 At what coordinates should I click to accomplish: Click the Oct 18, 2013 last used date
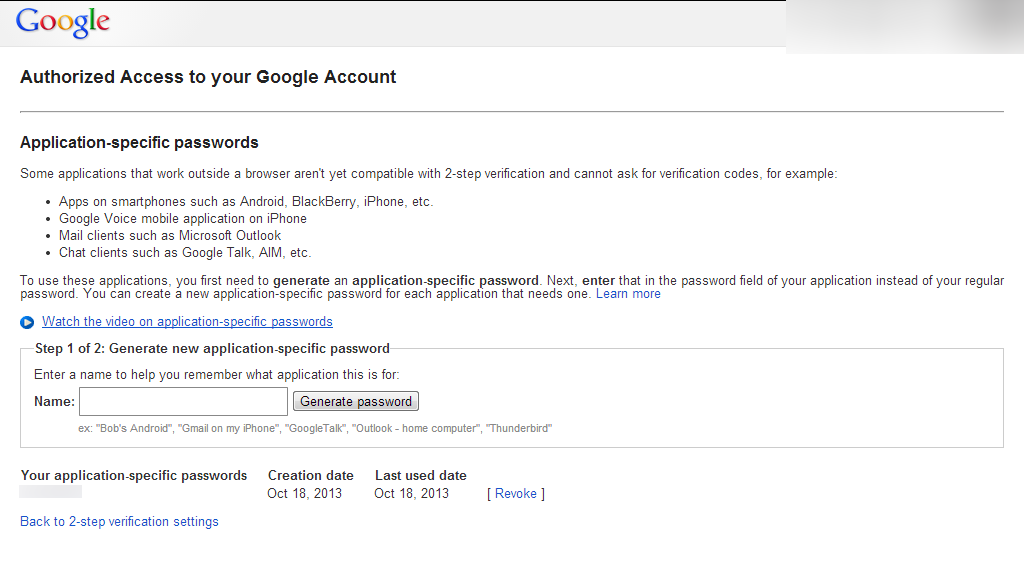411,493
